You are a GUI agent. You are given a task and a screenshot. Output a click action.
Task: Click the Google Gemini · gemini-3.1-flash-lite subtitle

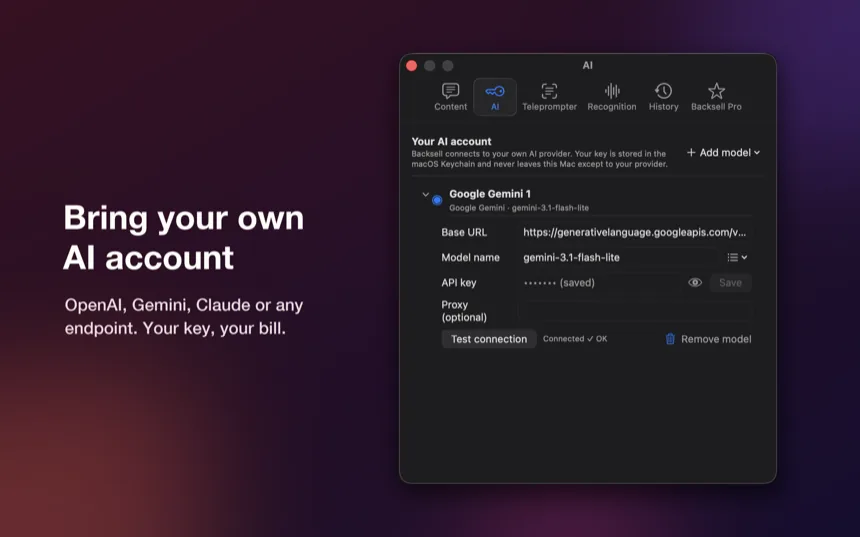(x=519, y=208)
